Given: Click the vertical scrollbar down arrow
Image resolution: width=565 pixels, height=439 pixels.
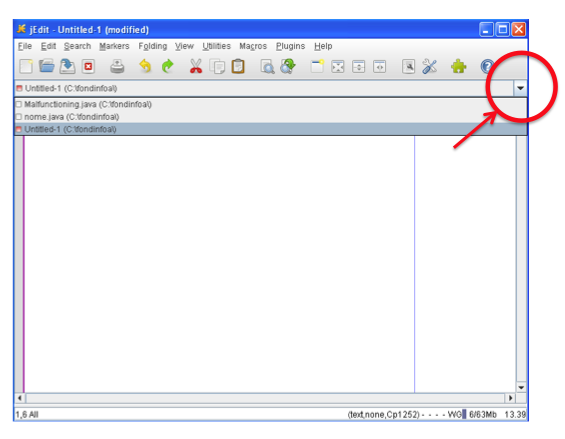Looking at the screenshot, I should pyautogui.click(x=521, y=387).
